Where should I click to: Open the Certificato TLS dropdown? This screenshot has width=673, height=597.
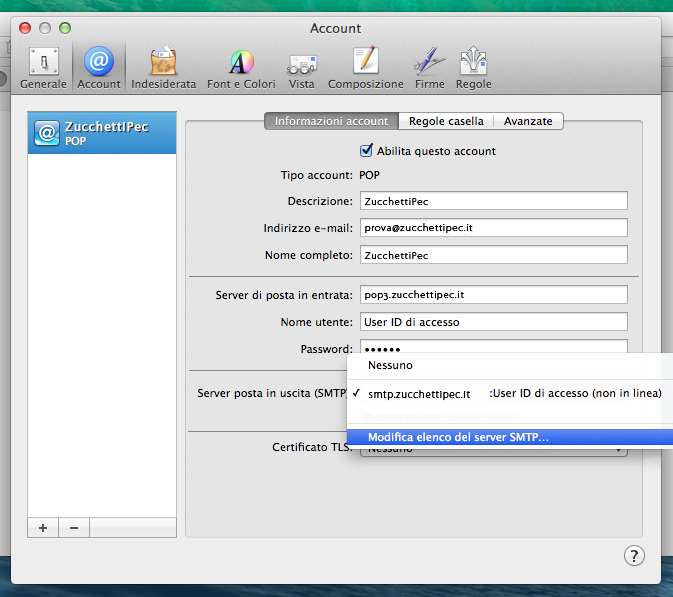(x=494, y=450)
